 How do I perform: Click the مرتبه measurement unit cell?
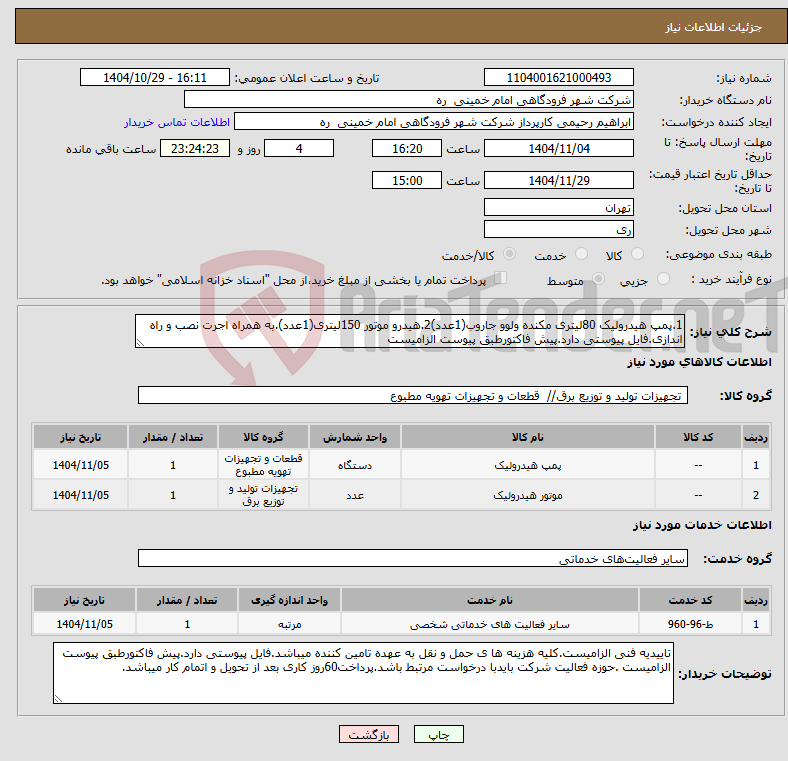289,624
